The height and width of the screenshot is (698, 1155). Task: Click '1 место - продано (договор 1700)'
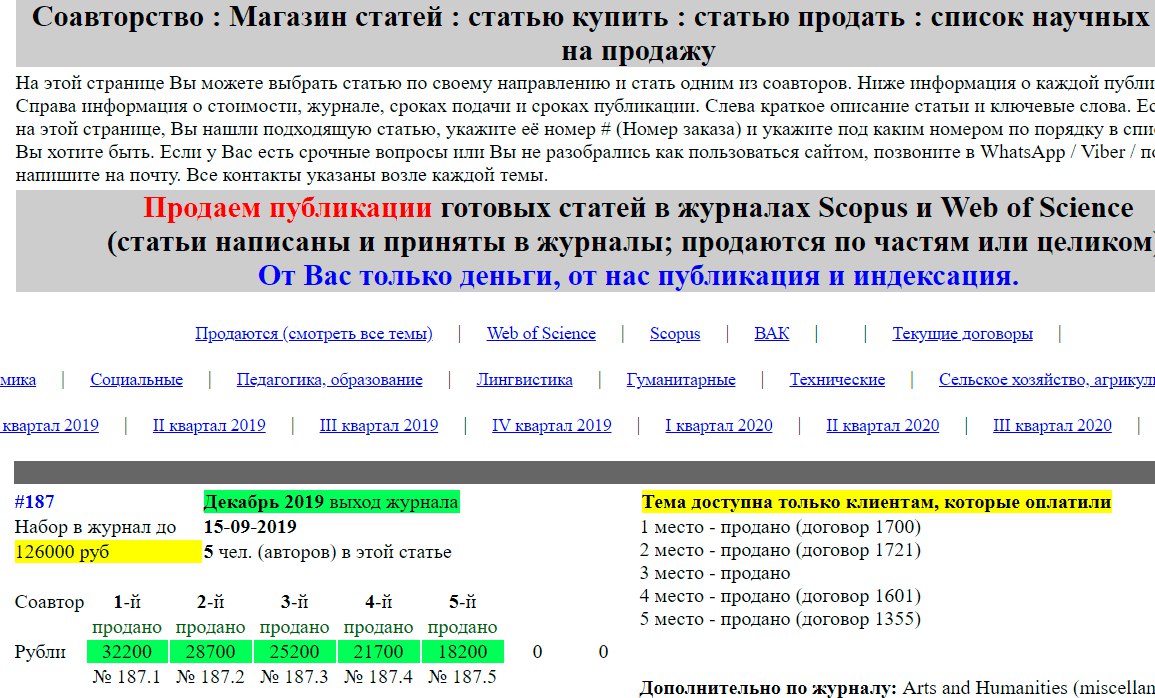tap(781, 527)
